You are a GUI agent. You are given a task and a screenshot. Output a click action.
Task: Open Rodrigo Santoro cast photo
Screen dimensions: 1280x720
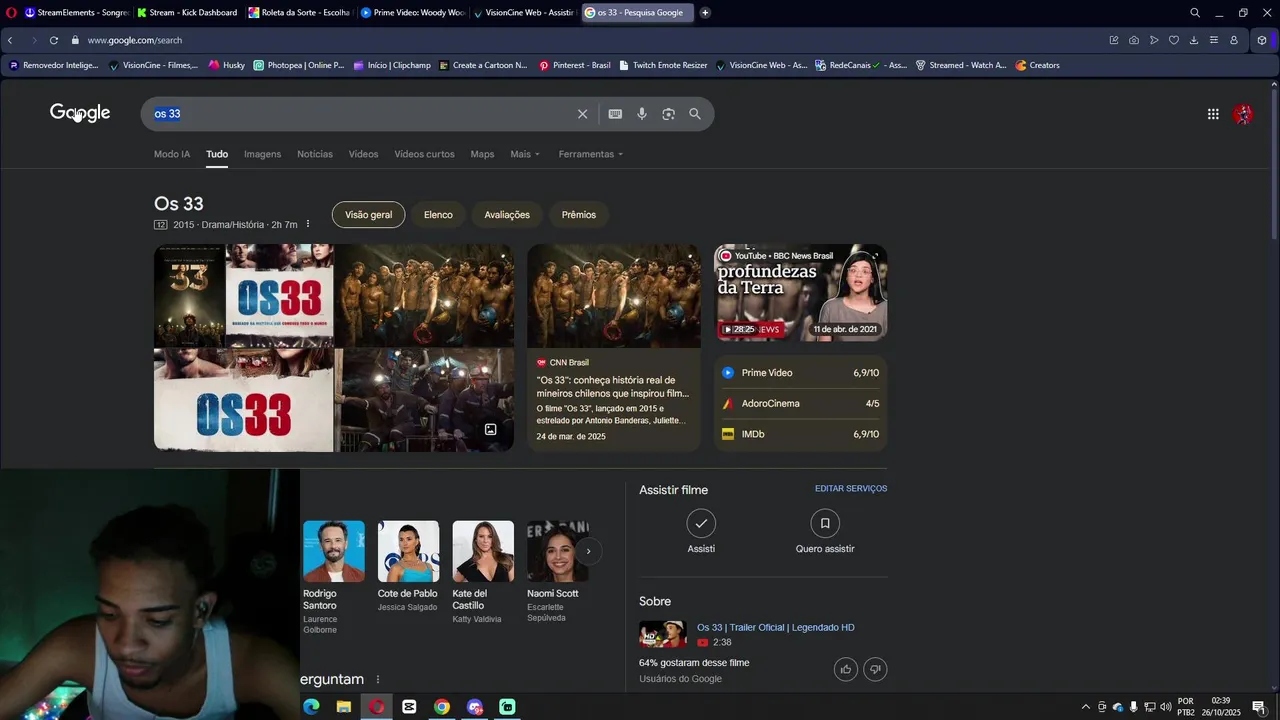point(334,551)
